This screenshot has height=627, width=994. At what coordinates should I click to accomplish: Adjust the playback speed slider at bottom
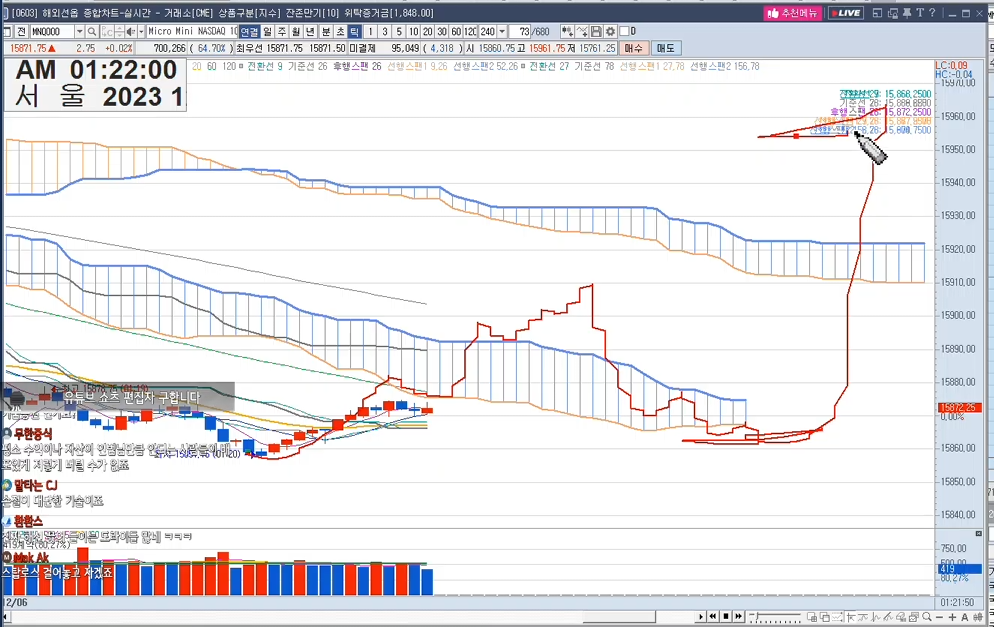775,616
